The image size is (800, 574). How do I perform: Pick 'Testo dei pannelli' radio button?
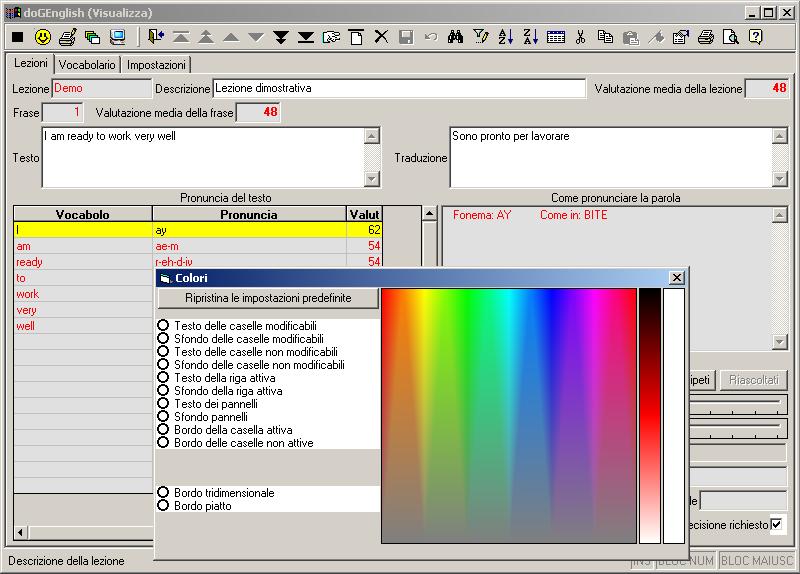163,403
